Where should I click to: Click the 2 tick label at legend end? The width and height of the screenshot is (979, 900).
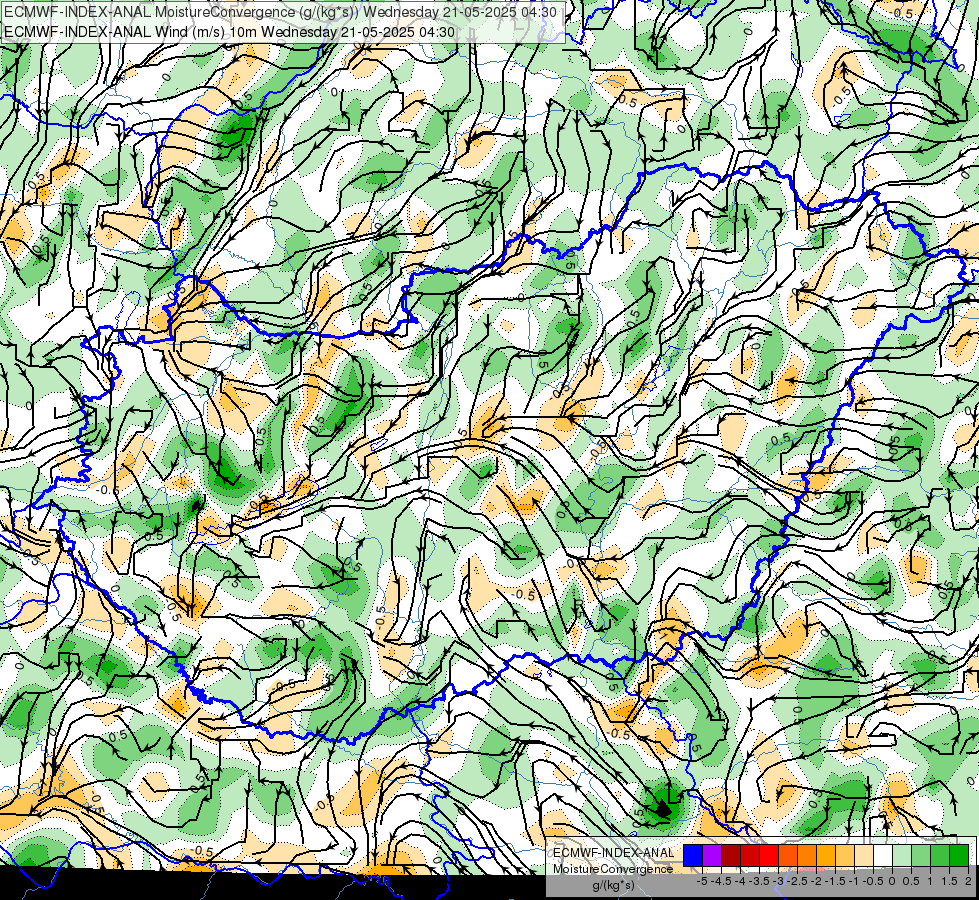click(968, 881)
